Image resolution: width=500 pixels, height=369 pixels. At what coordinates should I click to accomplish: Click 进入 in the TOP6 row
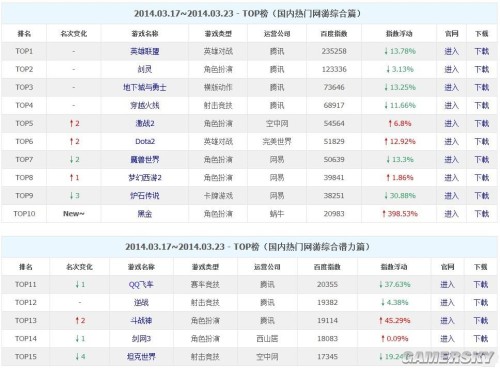pos(451,141)
